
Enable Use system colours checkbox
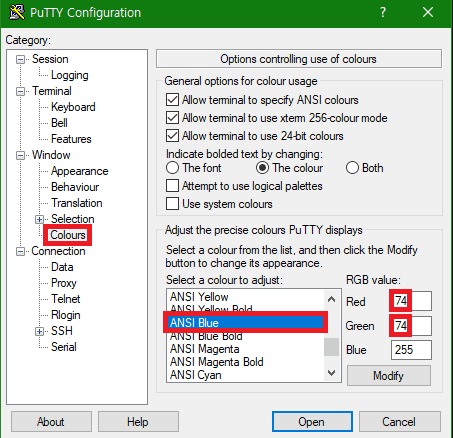click(x=172, y=204)
